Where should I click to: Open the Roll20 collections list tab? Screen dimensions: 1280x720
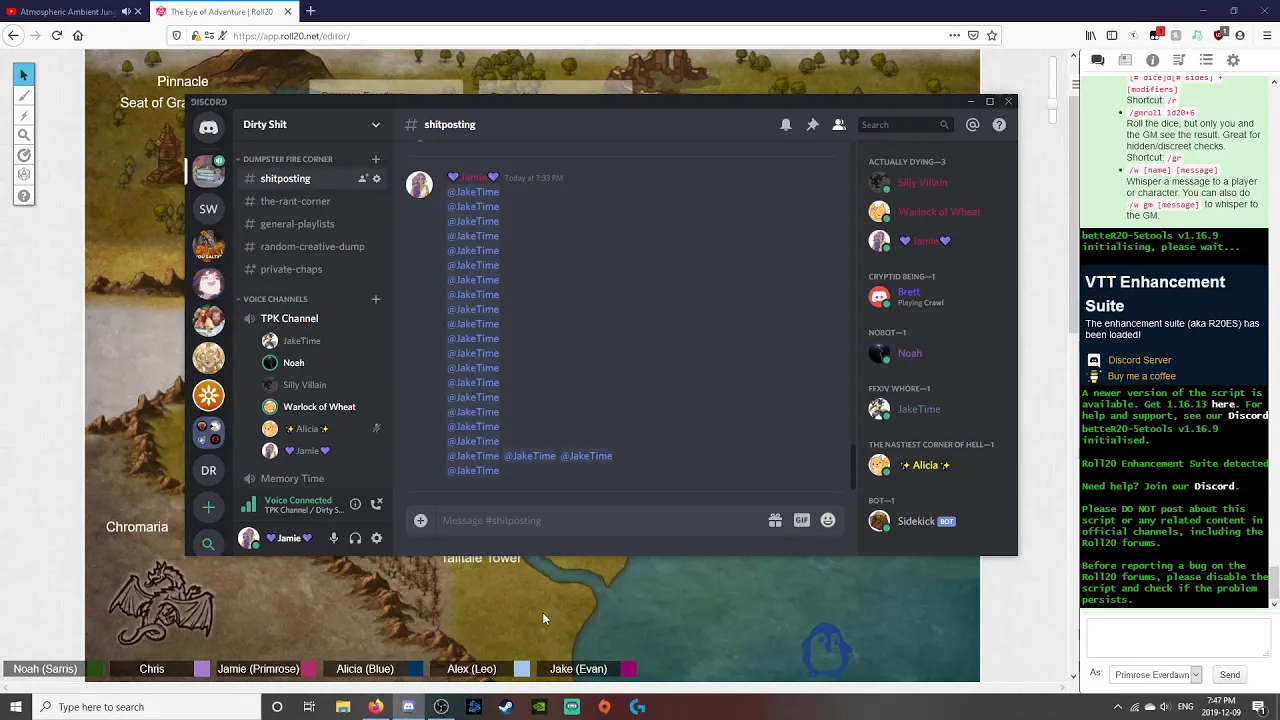[1206, 60]
